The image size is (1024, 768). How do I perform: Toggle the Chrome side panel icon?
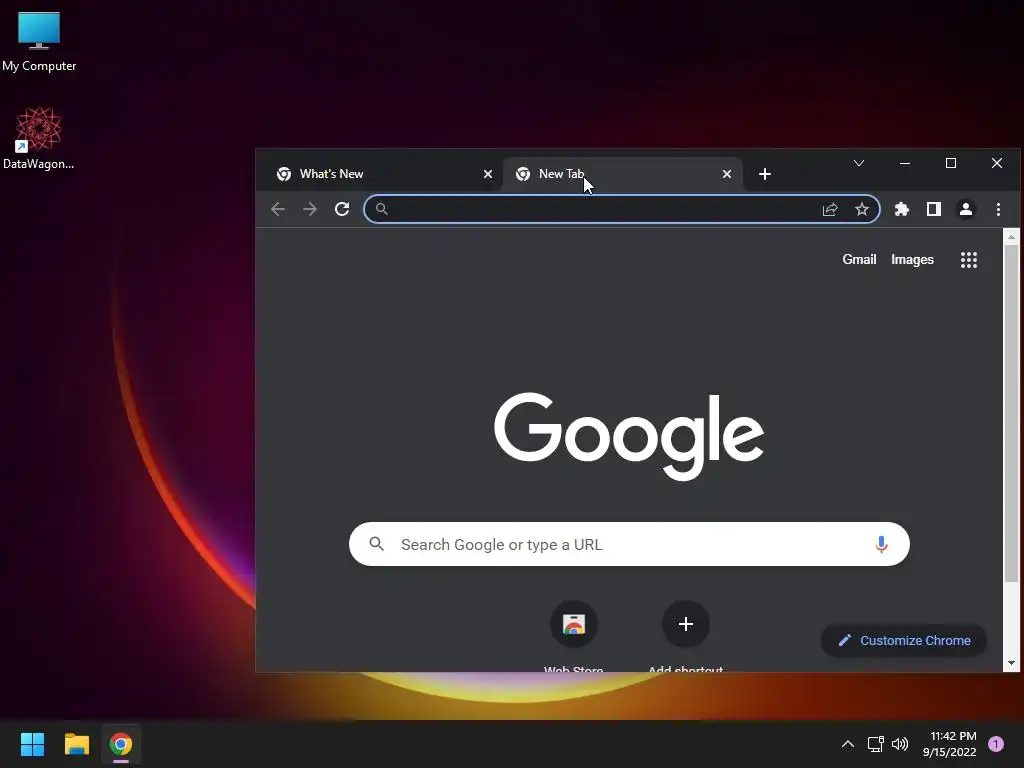pos(934,209)
